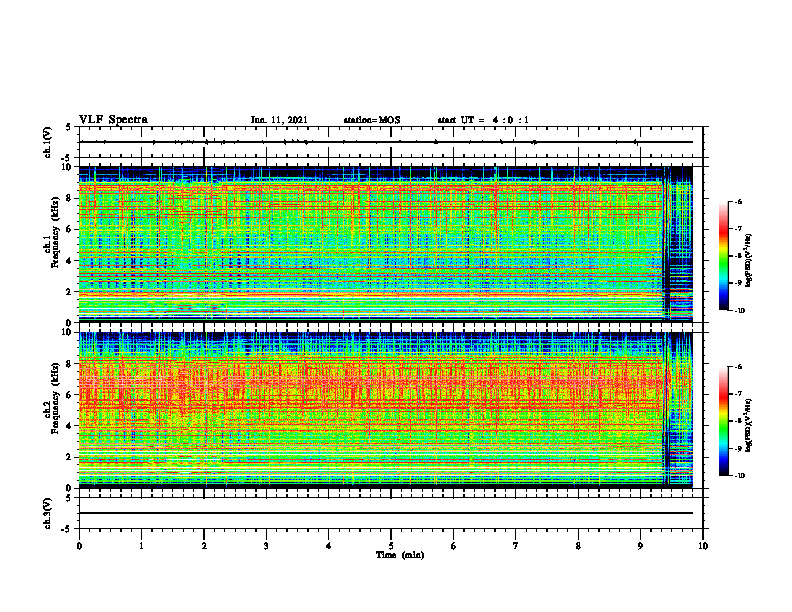Click time-axis tick label "2"

(204, 546)
